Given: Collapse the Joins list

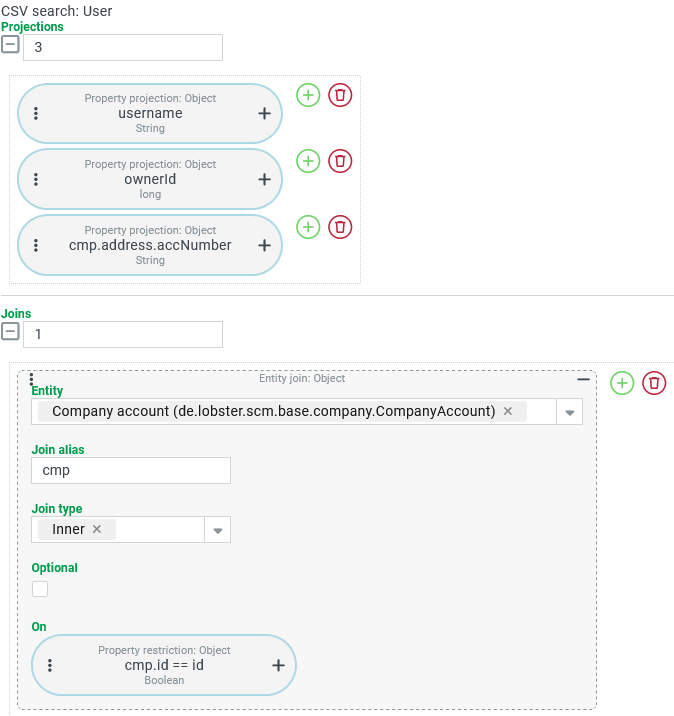Looking at the screenshot, I should coord(10,332).
